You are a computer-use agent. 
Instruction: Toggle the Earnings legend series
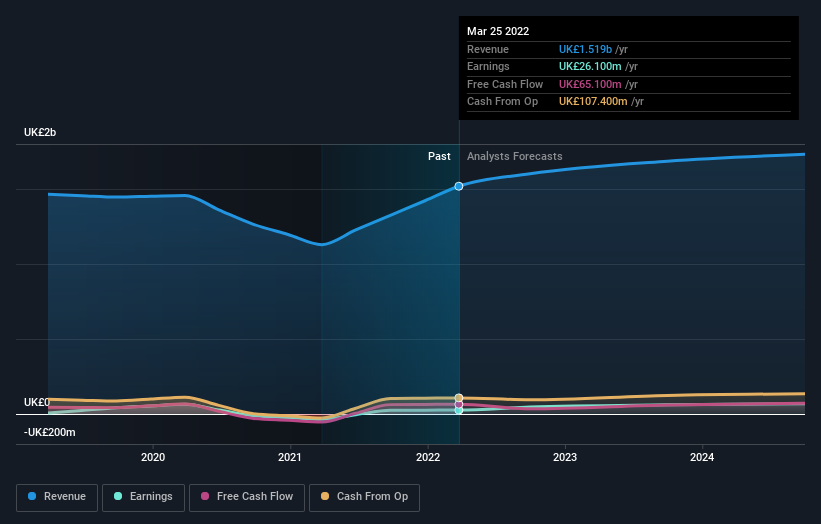(143, 497)
